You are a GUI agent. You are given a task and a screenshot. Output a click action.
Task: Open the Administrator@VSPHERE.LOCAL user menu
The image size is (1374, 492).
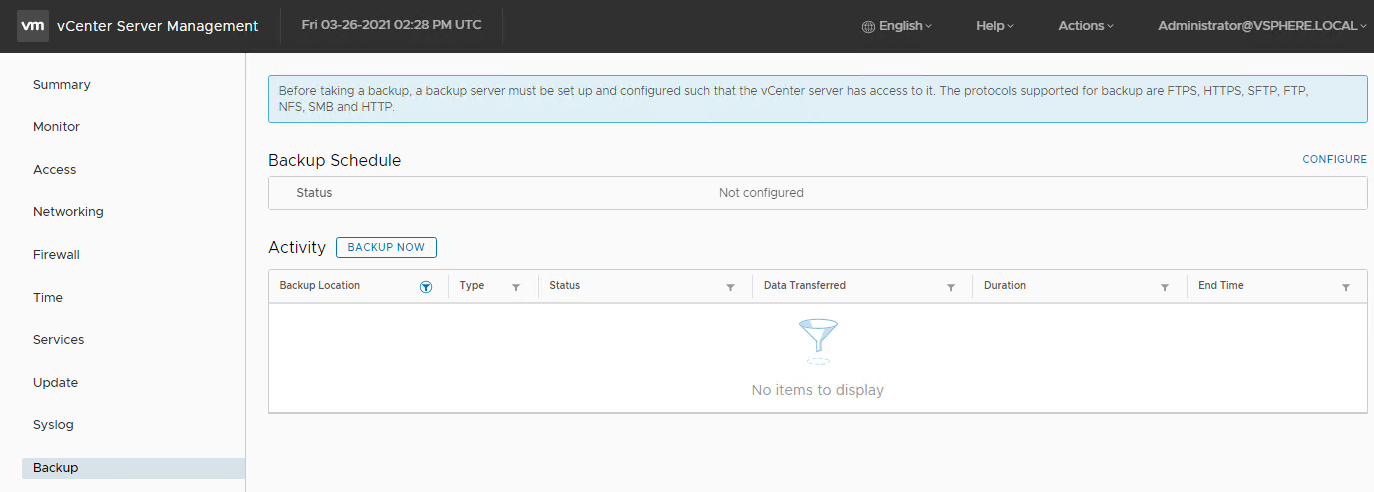1263,26
